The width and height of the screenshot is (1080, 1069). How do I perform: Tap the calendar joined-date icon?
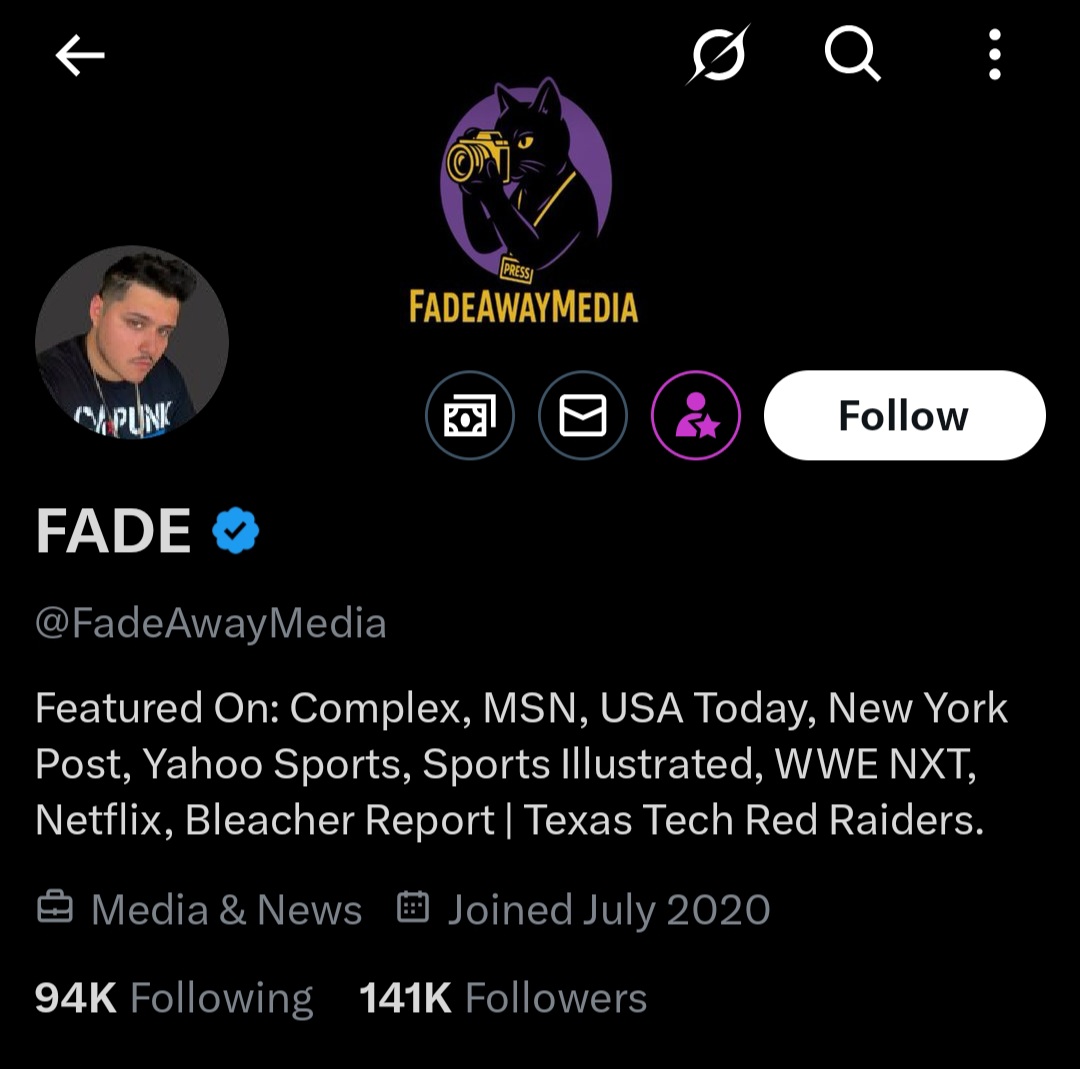tap(413, 907)
